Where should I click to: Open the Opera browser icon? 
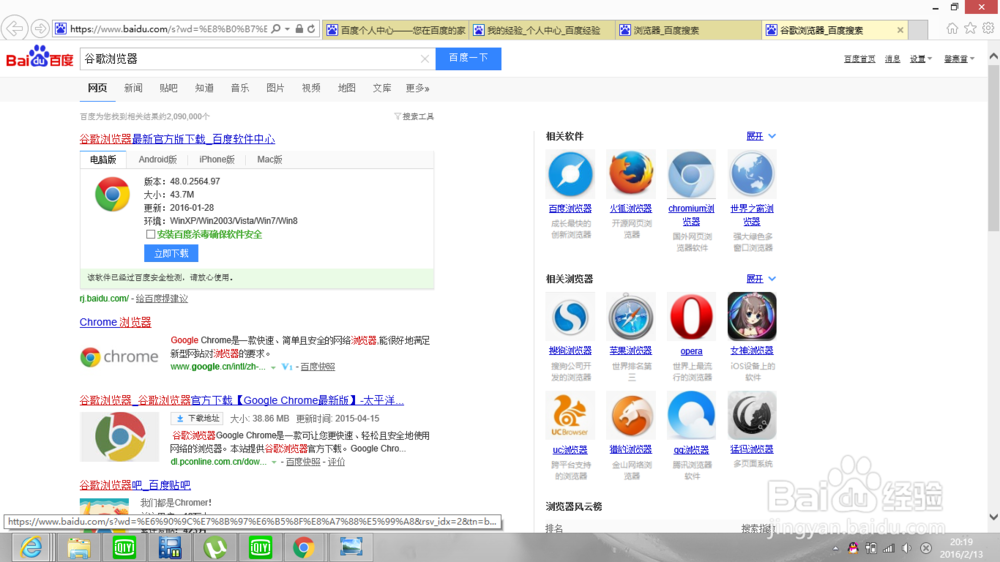click(x=691, y=316)
